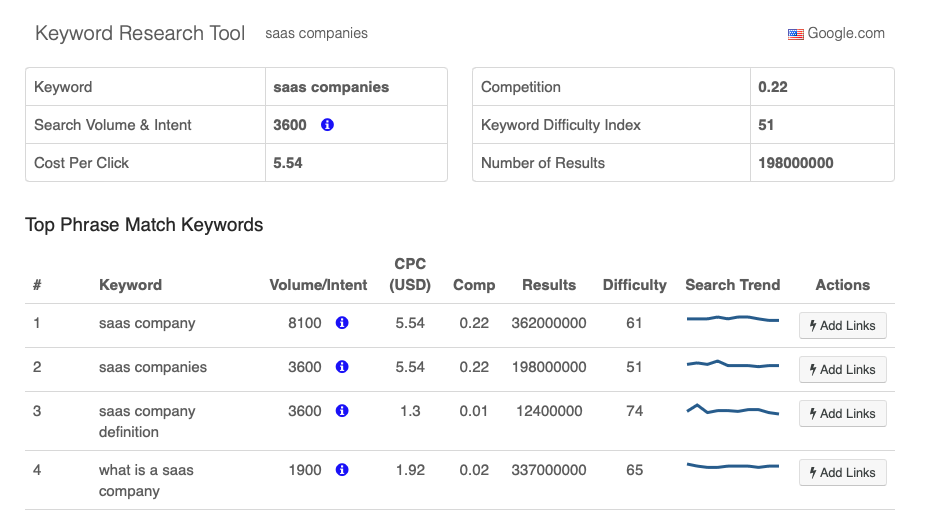
Task: Click the info icon beside 8100 volume
Action: point(342,323)
